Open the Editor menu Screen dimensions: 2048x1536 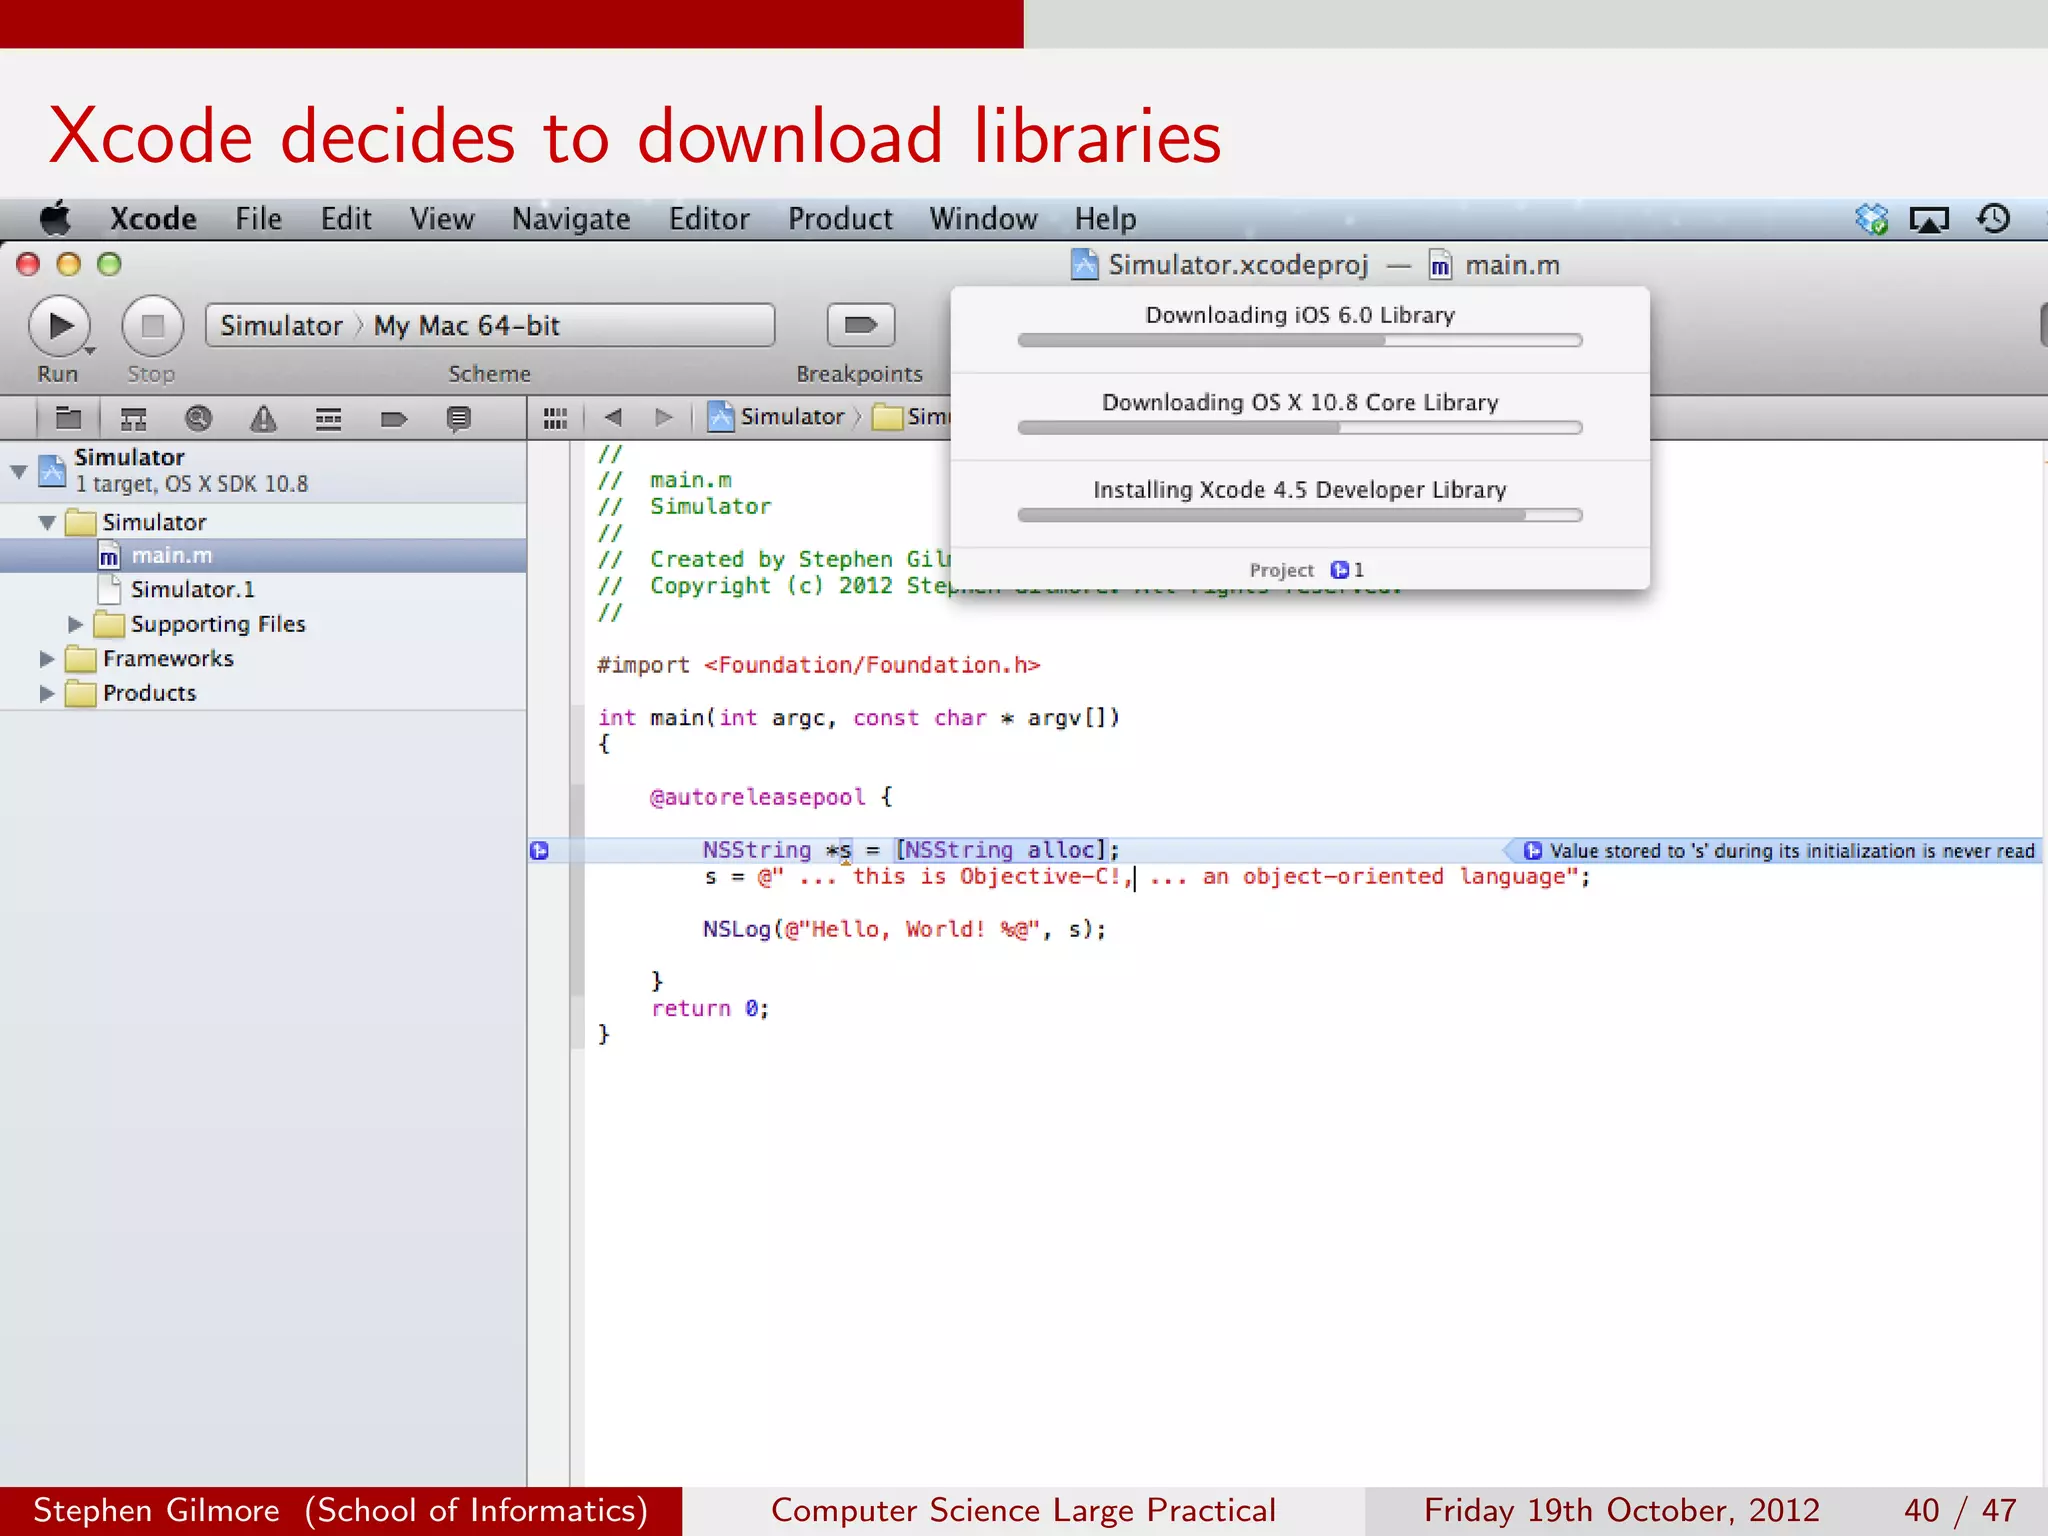(709, 218)
